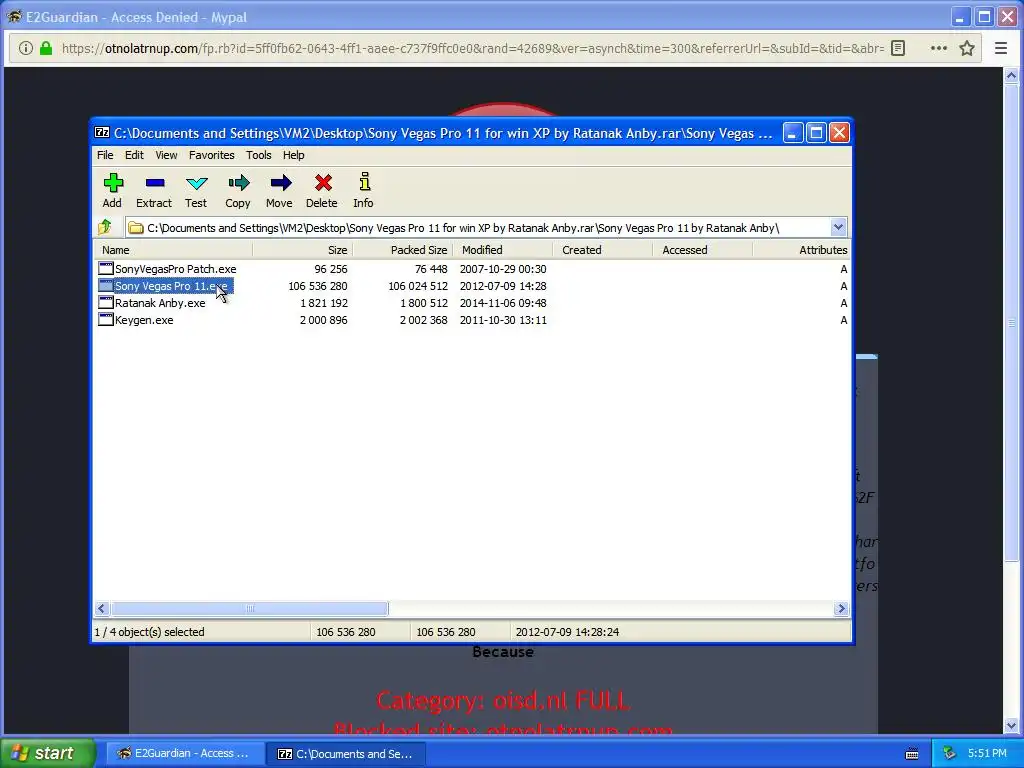Image resolution: width=1024 pixels, height=768 pixels.
Task: Click the horizontal scrollbar left arrow in 7-Zip
Action: coord(101,608)
